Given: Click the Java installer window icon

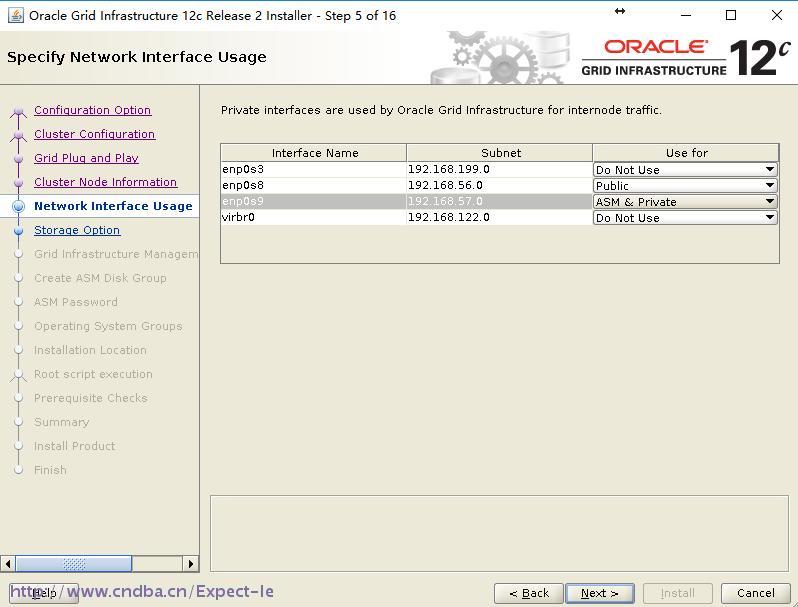Looking at the screenshot, I should 16,16.
